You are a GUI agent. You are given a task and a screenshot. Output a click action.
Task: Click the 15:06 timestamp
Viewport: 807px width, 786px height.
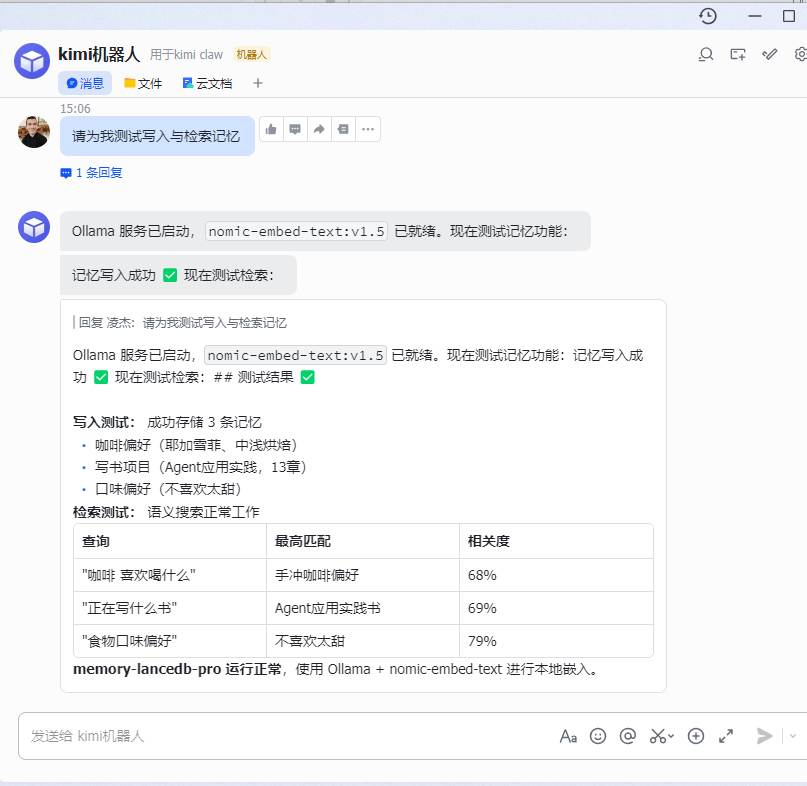[x=75, y=109]
